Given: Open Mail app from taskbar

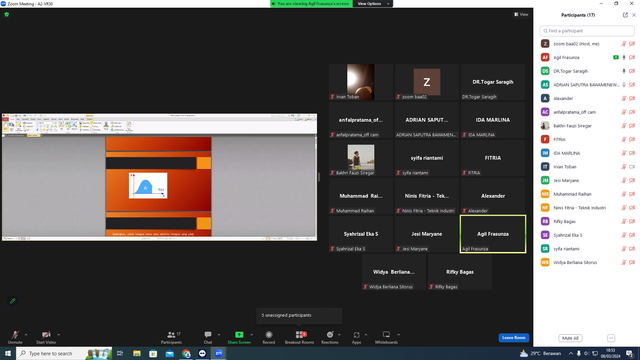Looking at the screenshot, I should click(x=169, y=353).
